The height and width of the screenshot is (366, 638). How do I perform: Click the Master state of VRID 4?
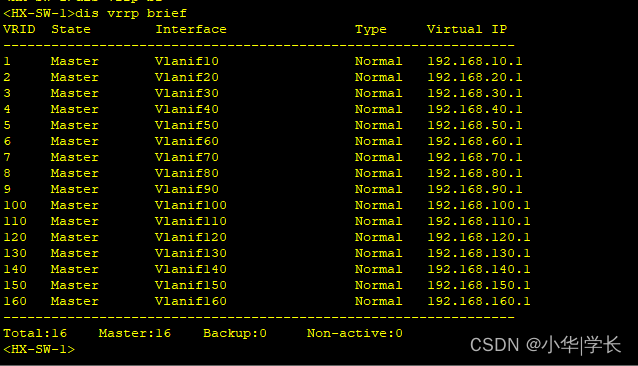click(x=74, y=109)
